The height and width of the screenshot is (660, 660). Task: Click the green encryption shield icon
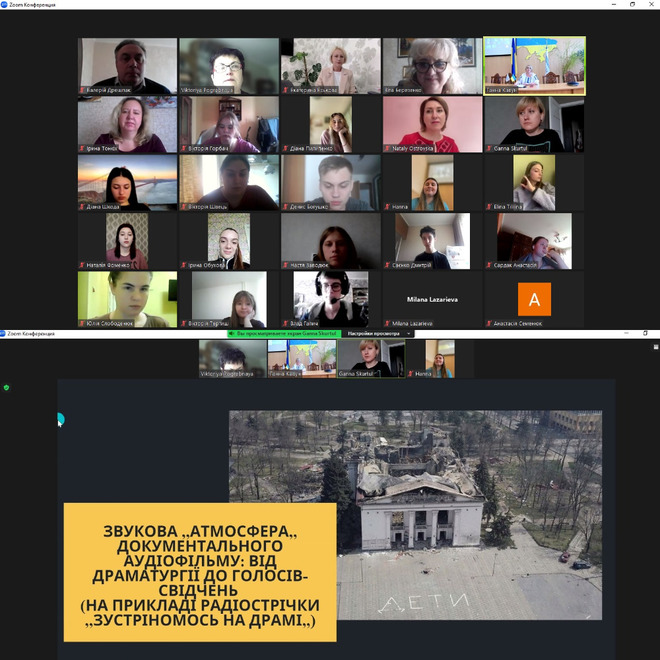6,387
